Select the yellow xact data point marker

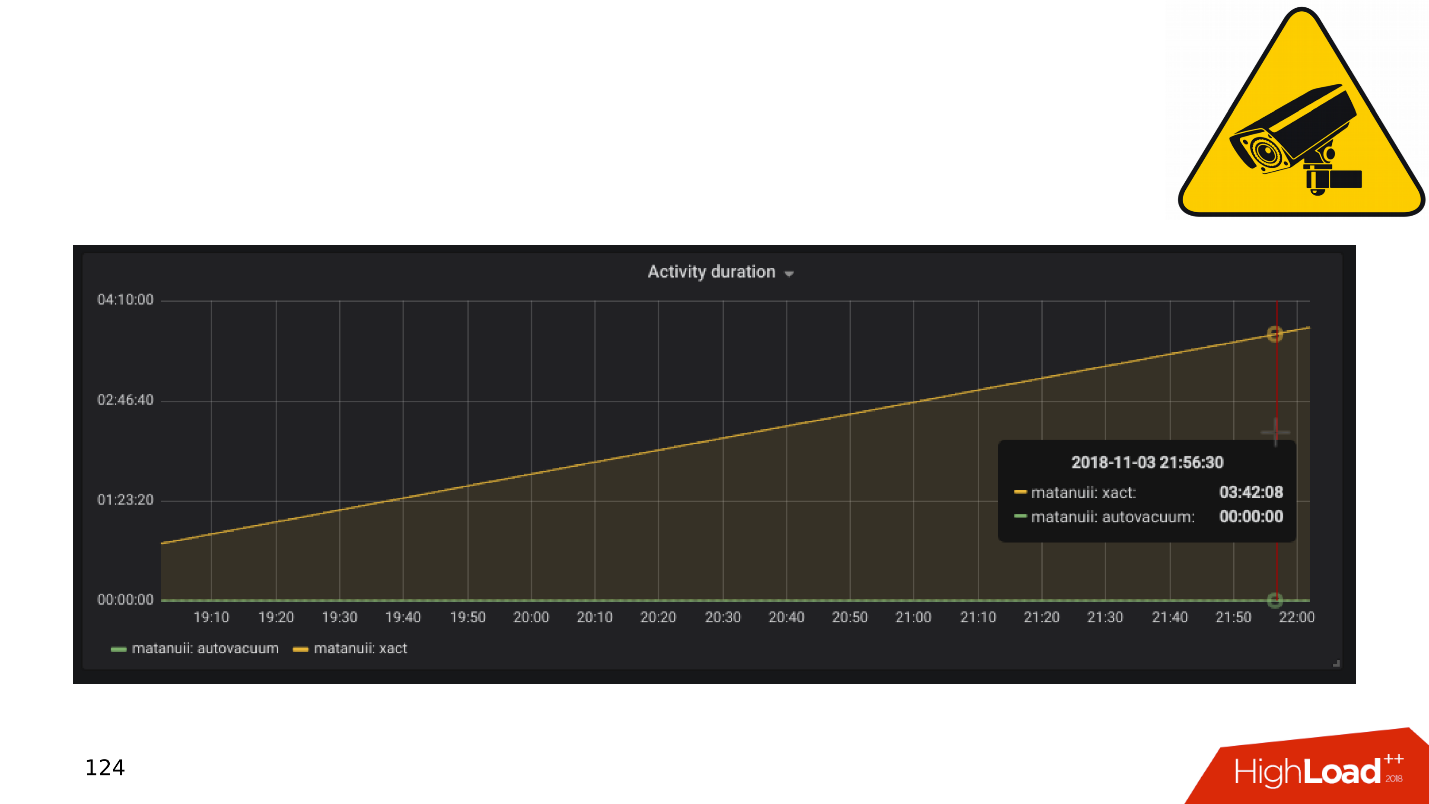point(1275,334)
